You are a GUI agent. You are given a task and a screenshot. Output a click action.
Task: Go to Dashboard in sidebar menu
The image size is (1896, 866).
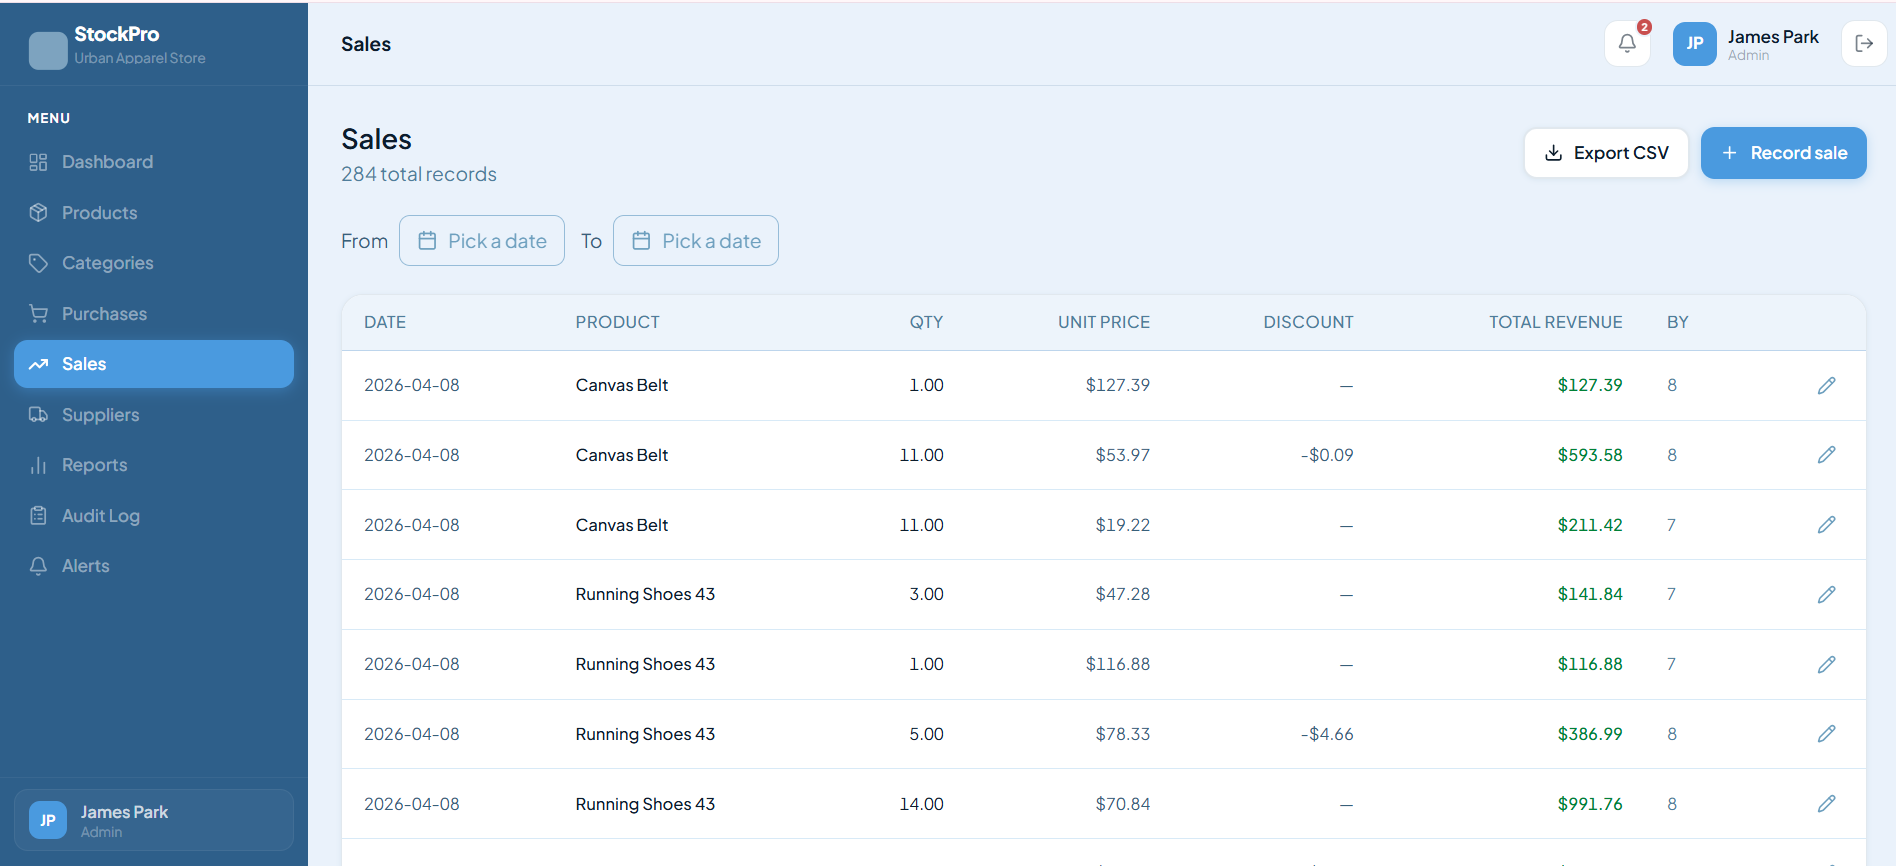tap(107, 162)
